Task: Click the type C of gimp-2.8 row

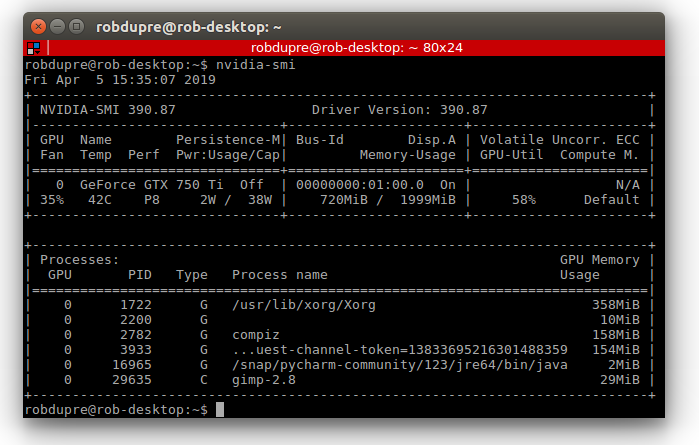Action: point(204,380)
